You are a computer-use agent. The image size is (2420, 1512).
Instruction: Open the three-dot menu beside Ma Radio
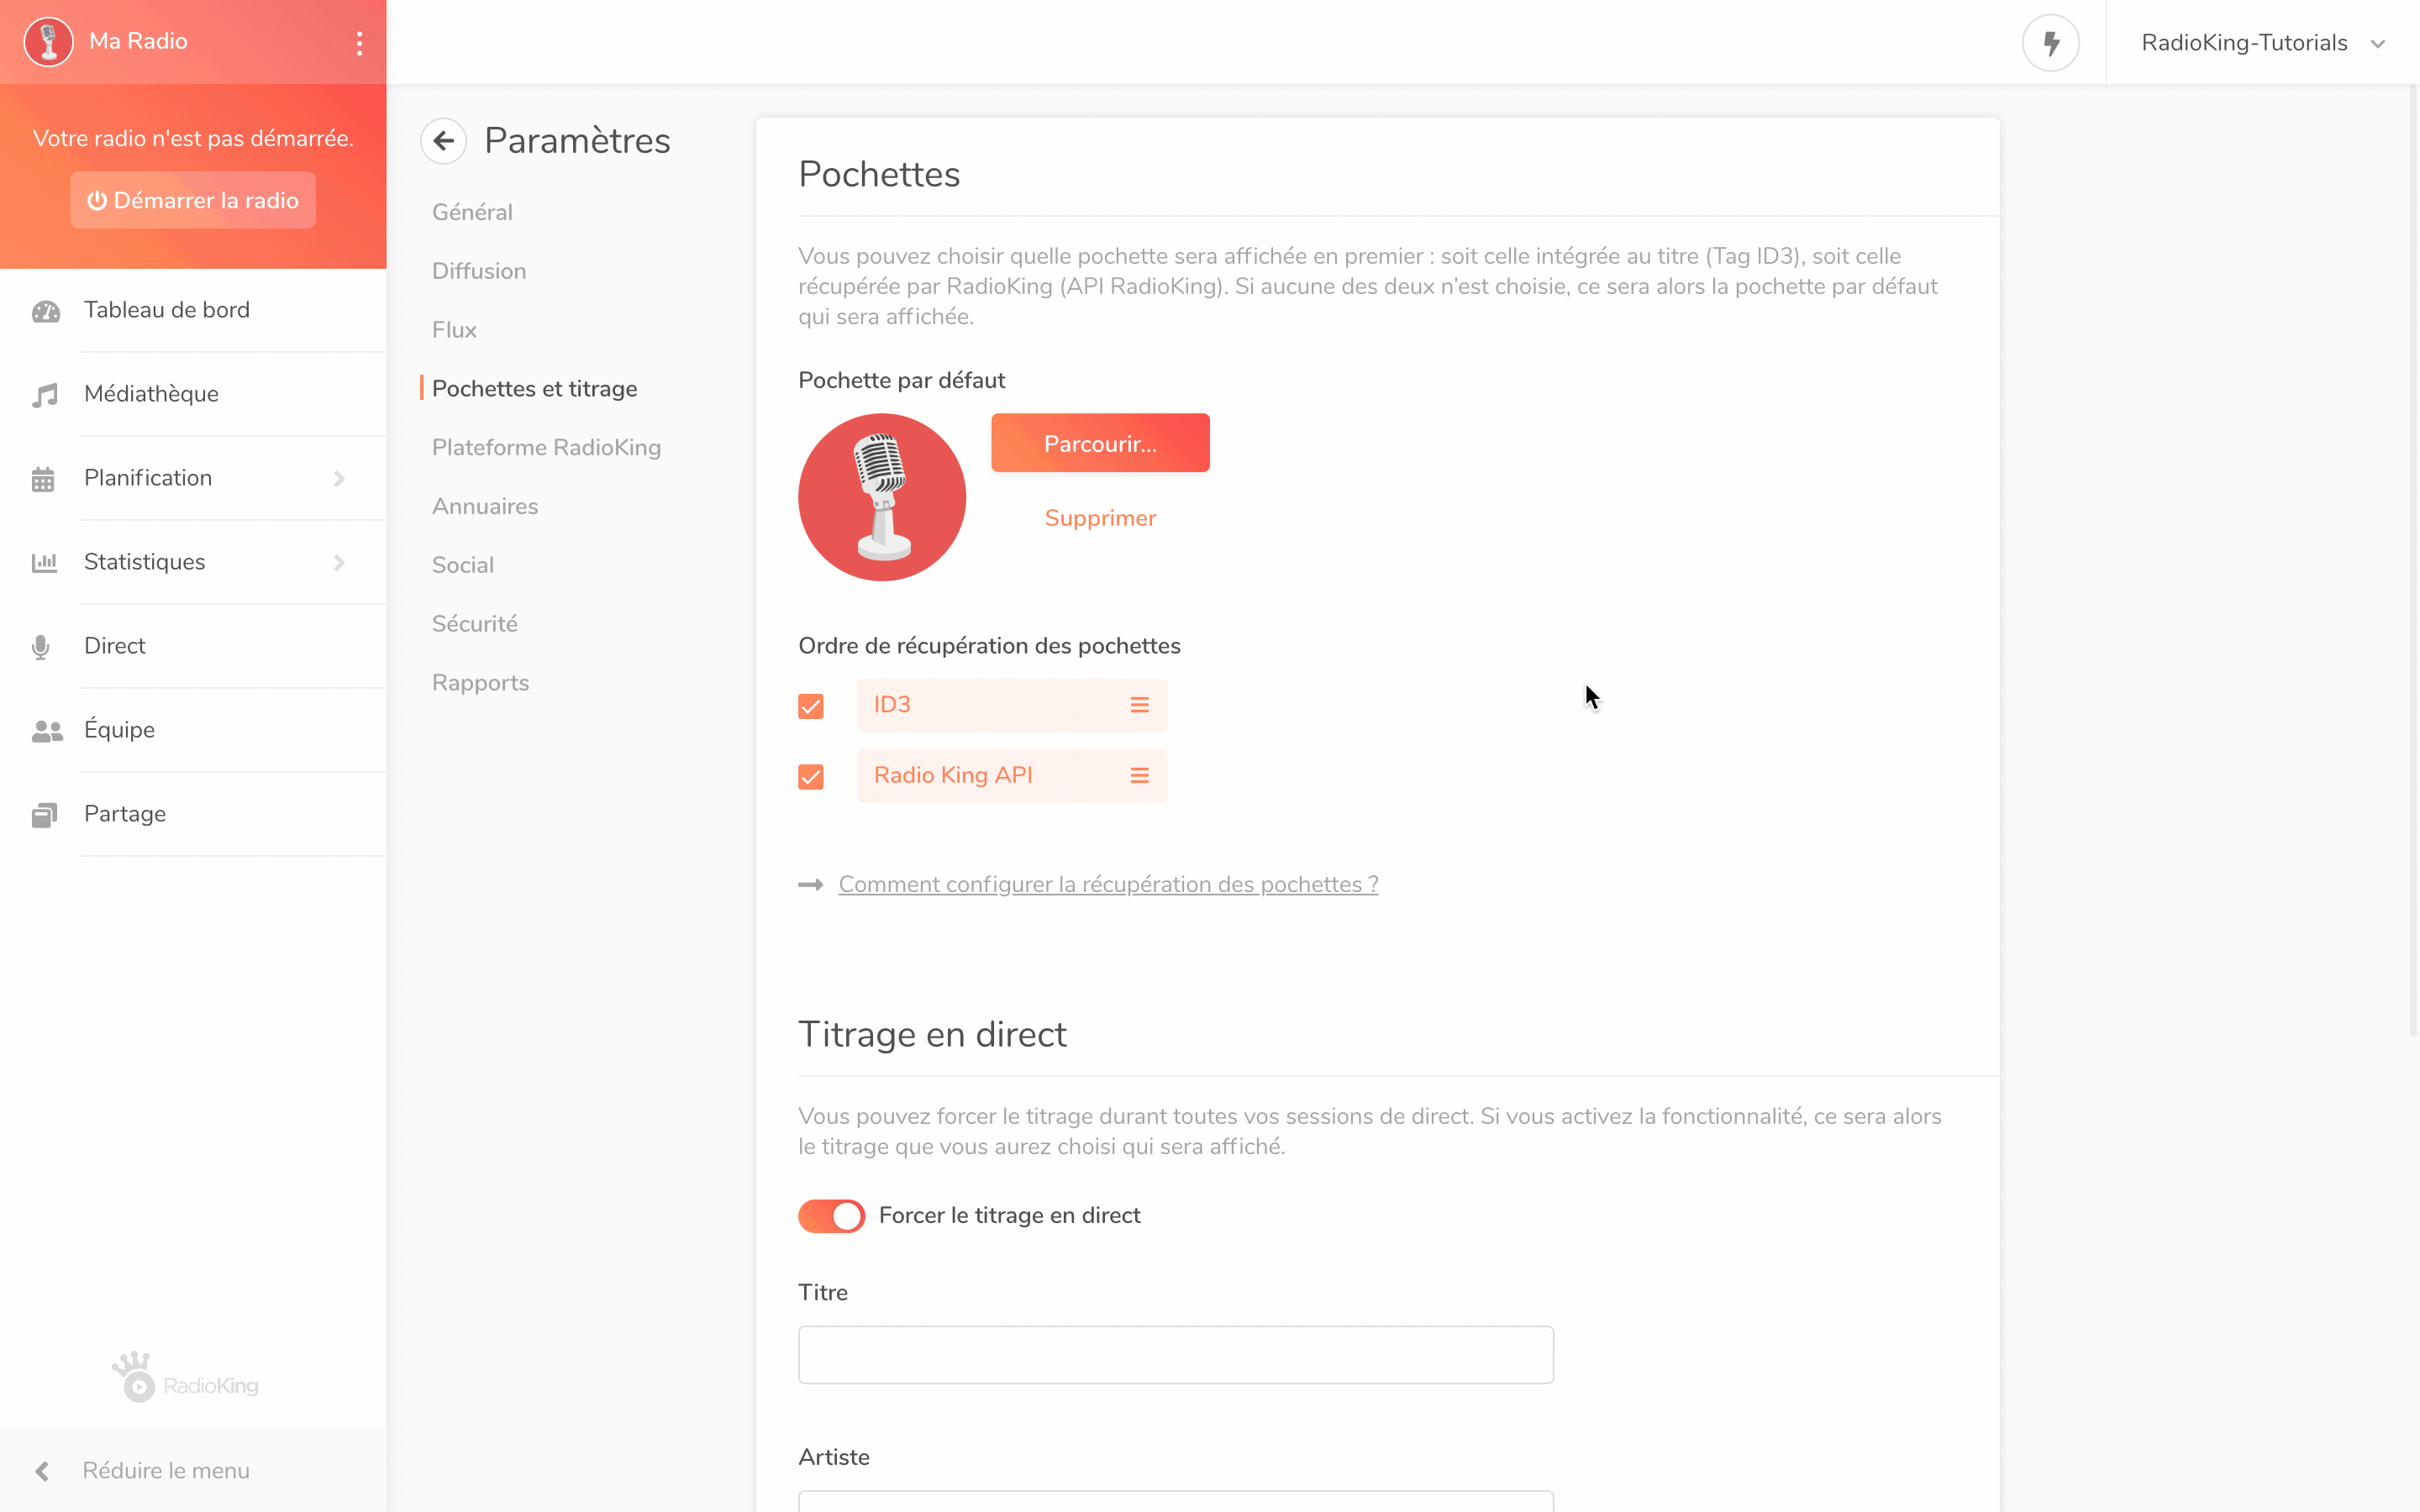(x=359, y=42)
